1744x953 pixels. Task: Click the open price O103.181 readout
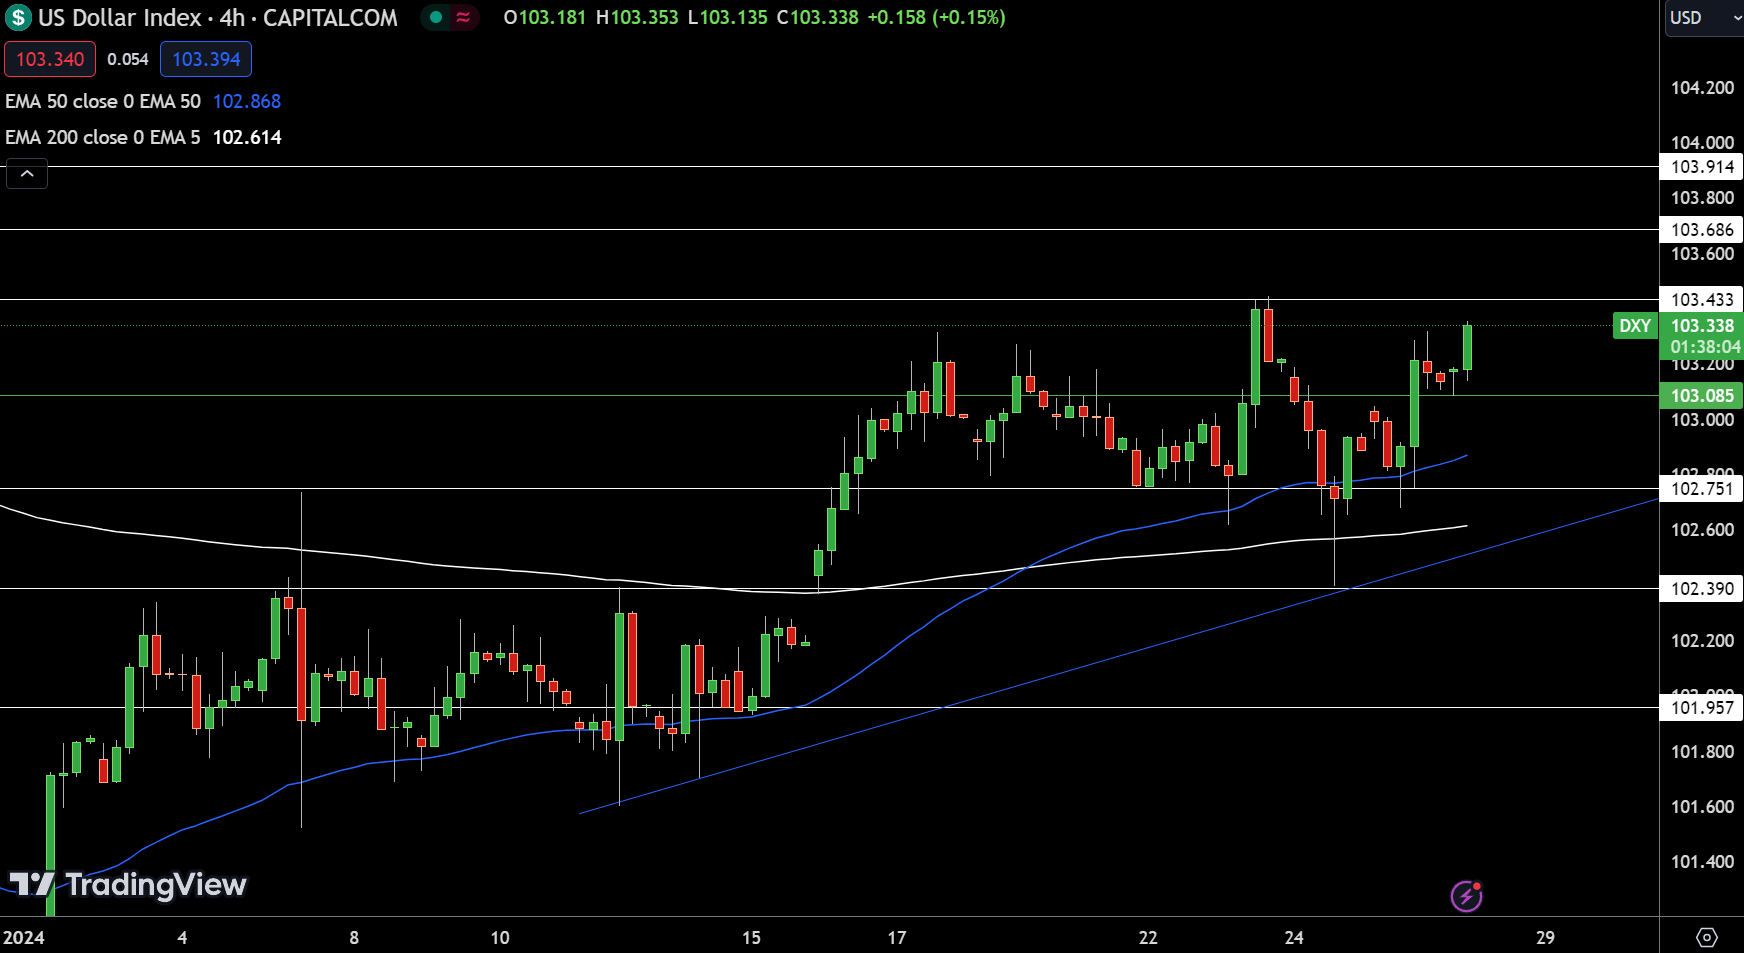click(545, 17)
